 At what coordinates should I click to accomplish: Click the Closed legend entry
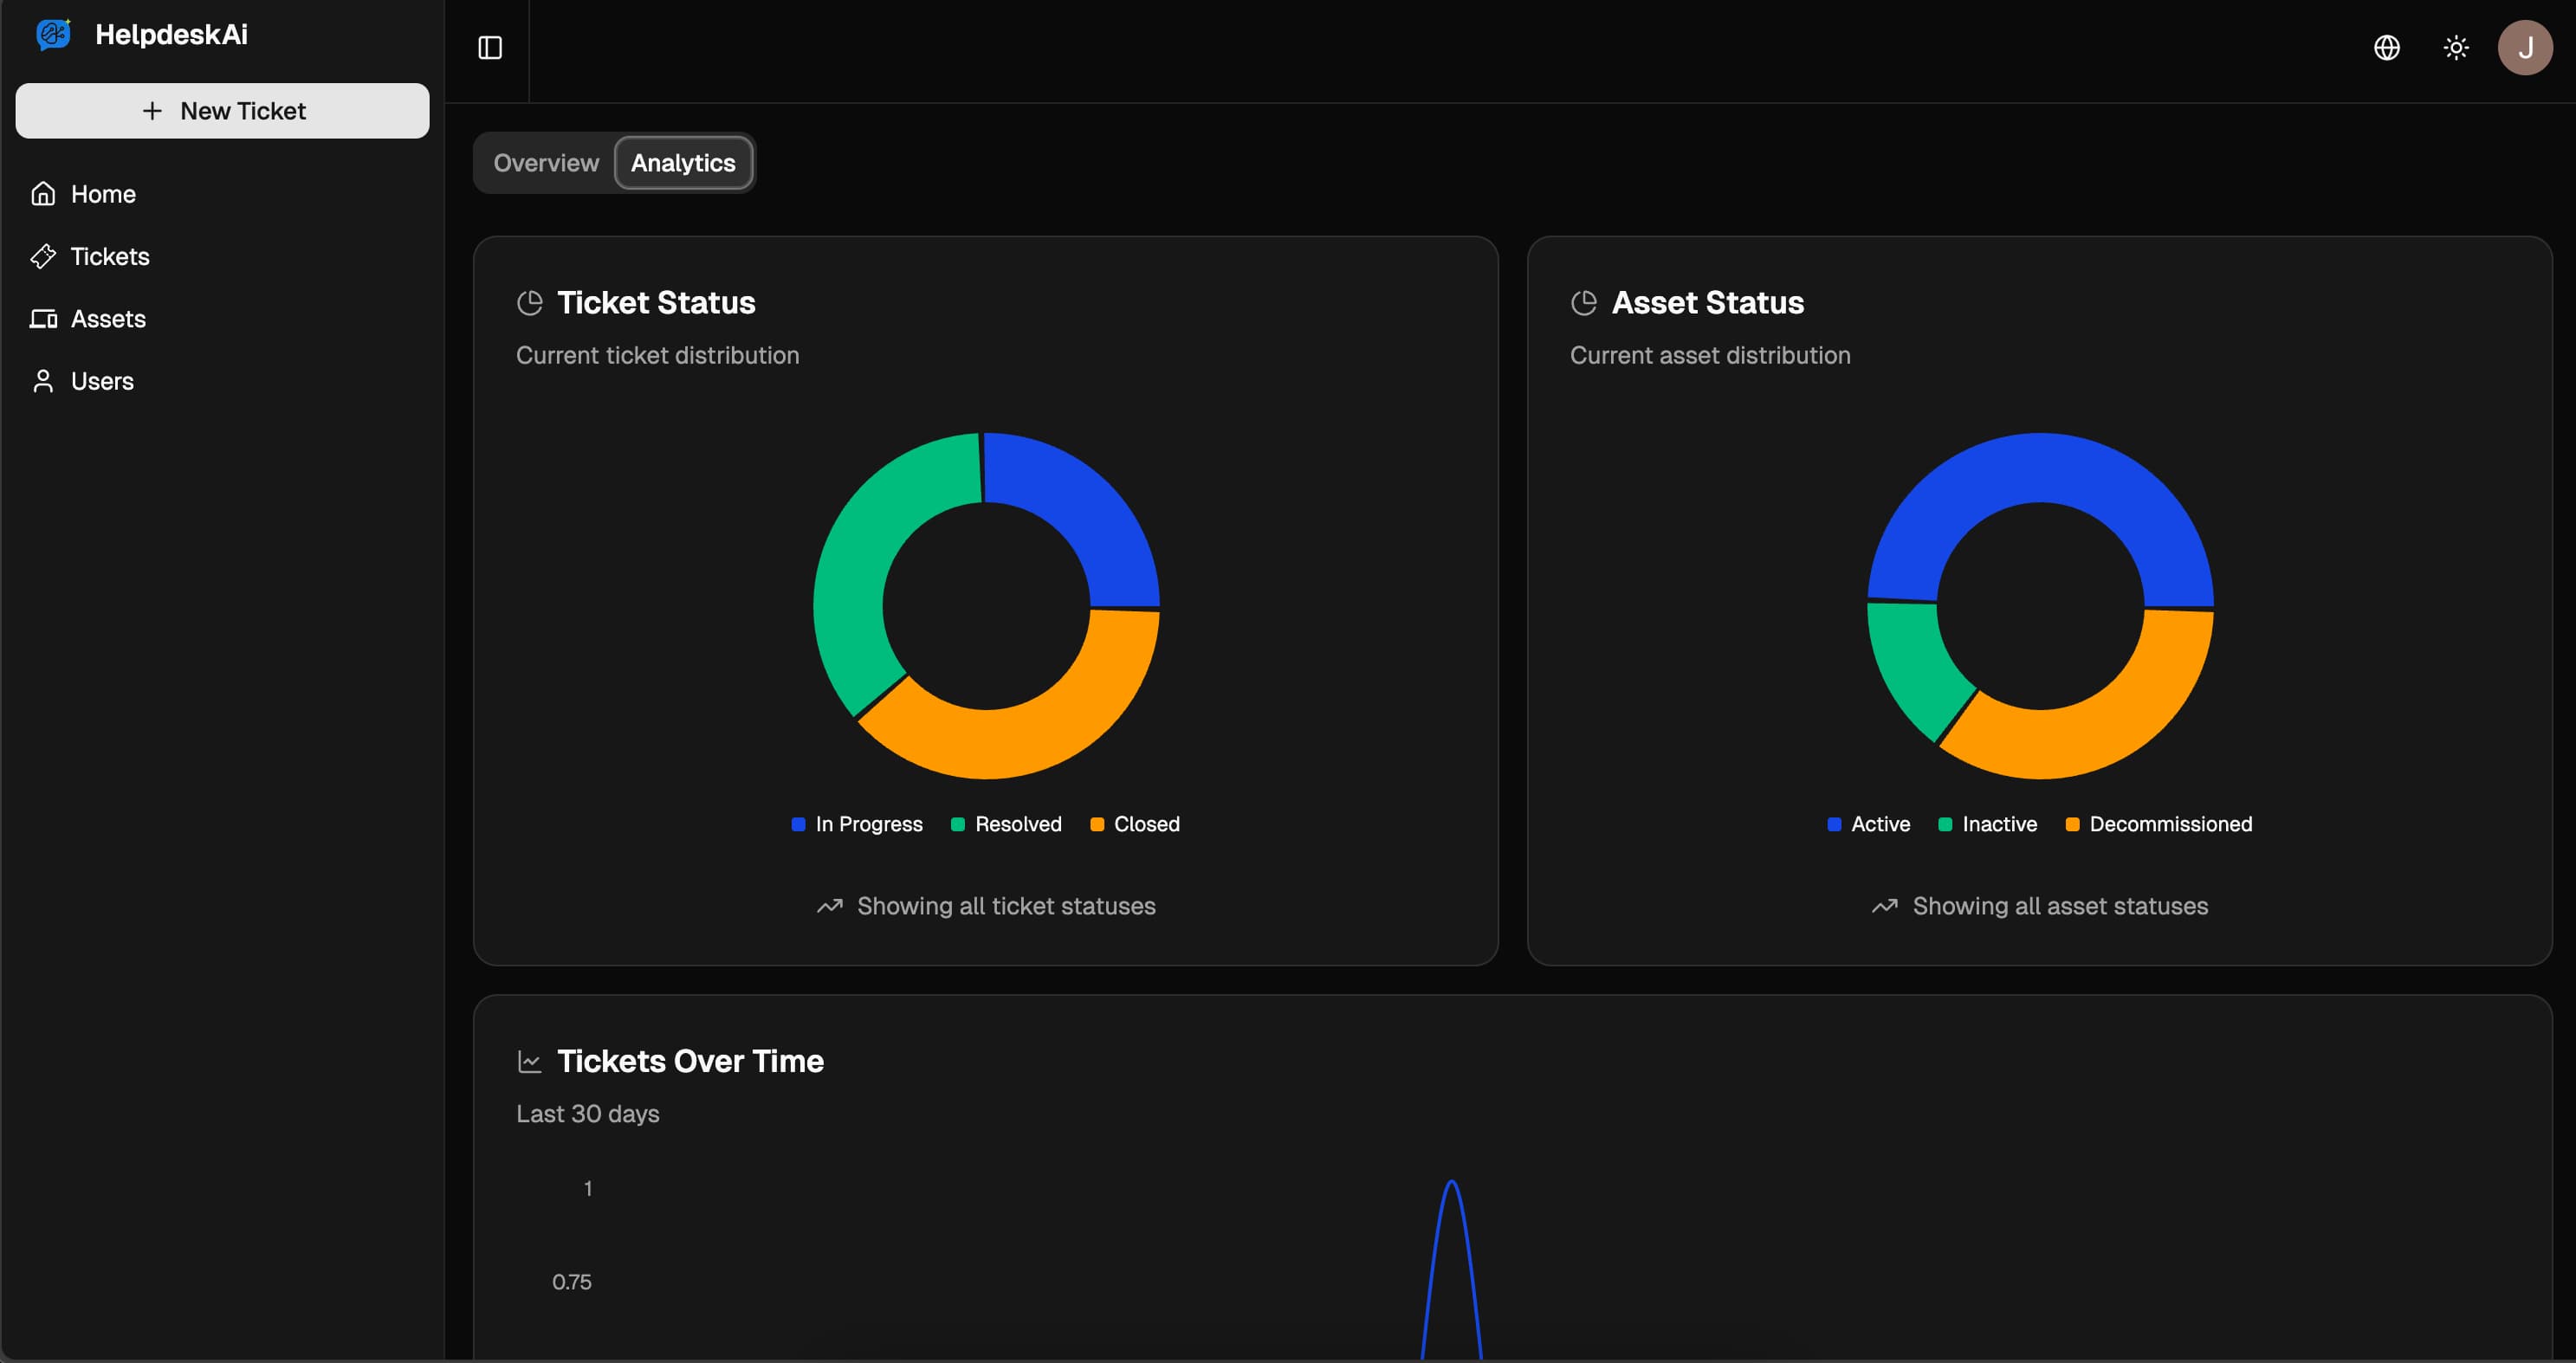[1135, 824]
